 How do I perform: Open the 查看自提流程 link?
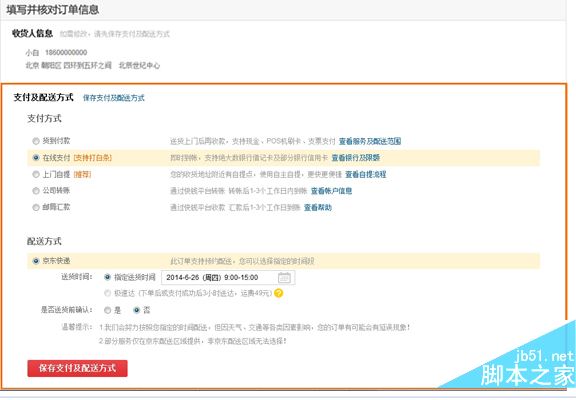366,174
